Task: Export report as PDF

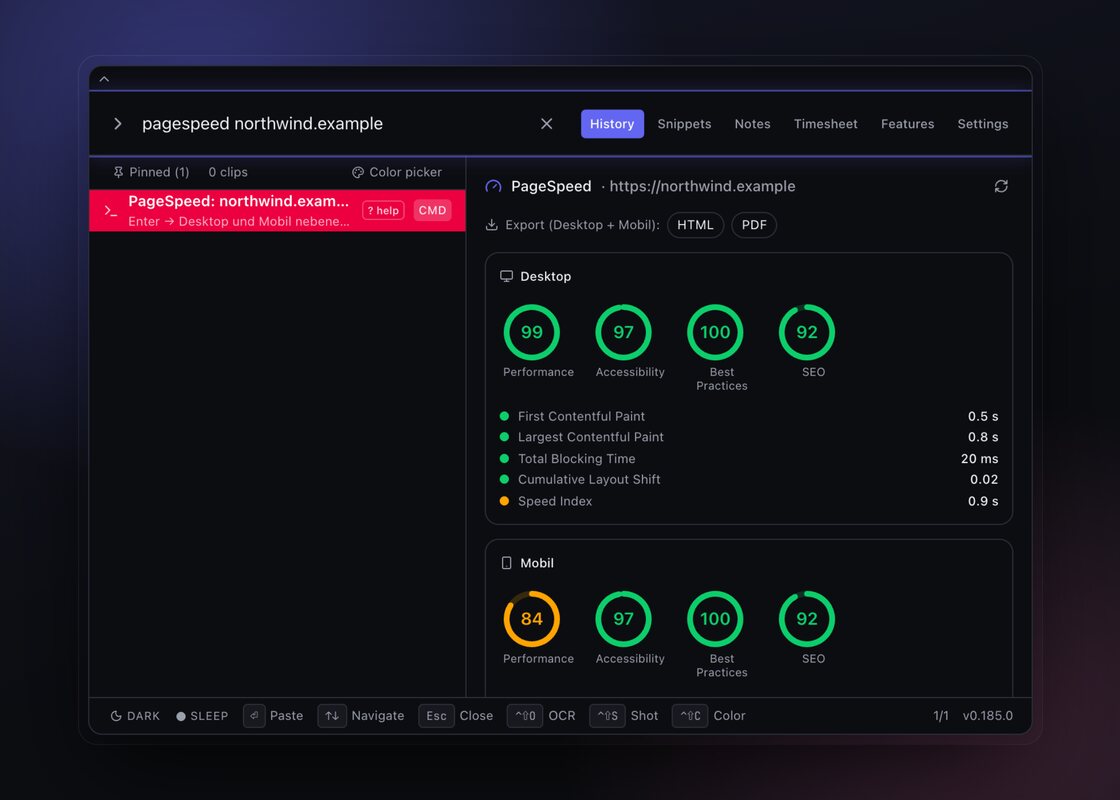Action: point(754,225)
